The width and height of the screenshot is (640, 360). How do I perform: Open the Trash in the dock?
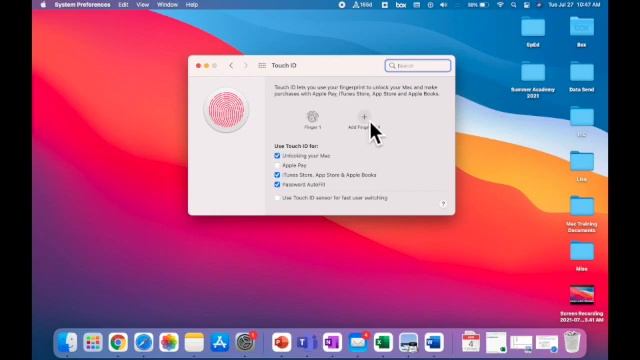click(x=572, y=342)
